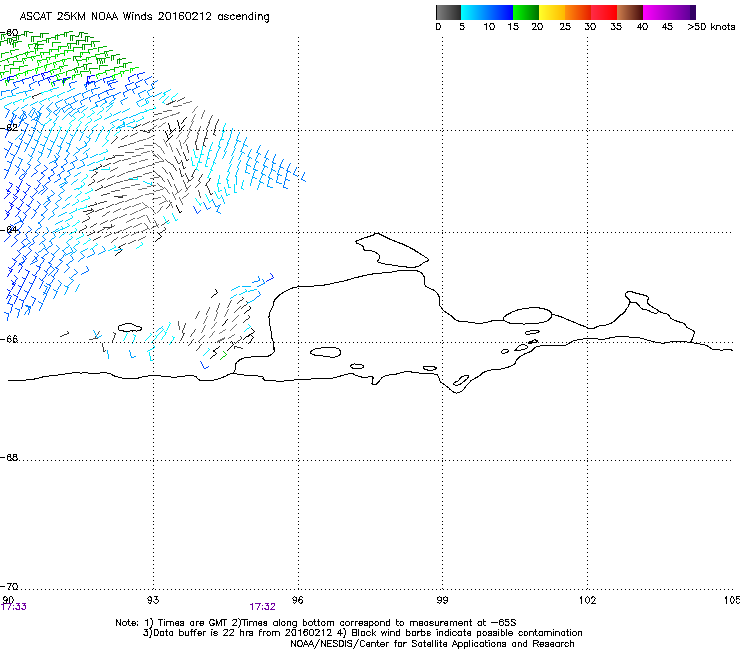Click the "40" label under the color bar
This screenshot has height=650, width=740.
click(642, 27)
